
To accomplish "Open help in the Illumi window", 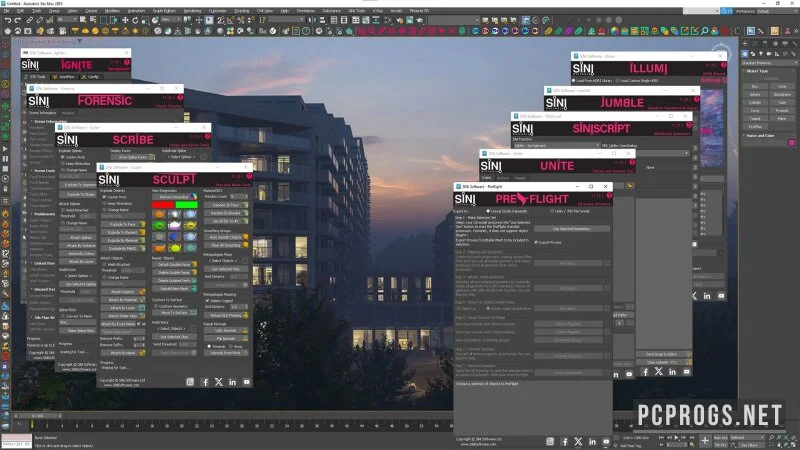I will [x=723, y=65].
